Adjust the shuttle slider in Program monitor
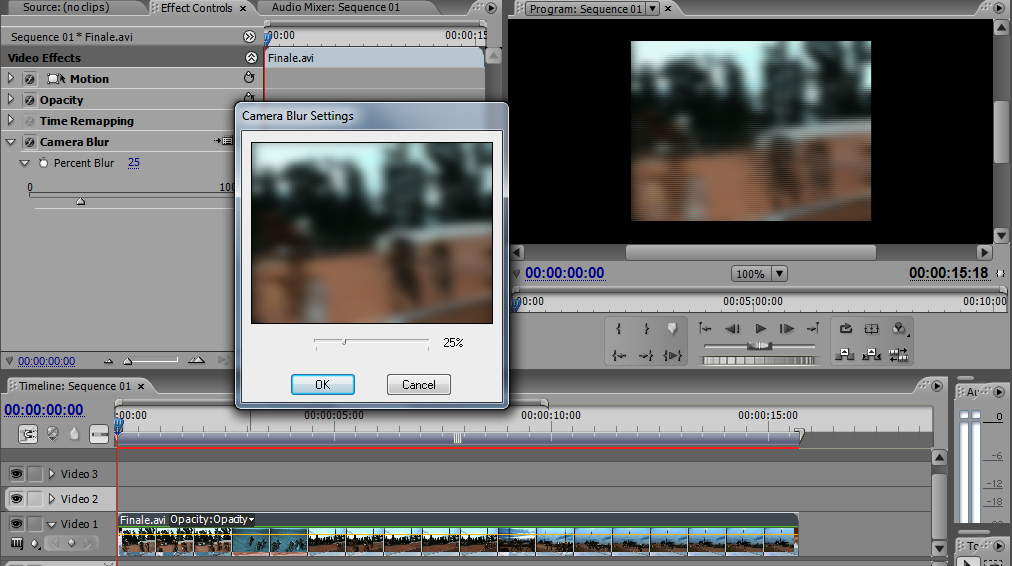The image size is (1012, 566). coord(759,346)
